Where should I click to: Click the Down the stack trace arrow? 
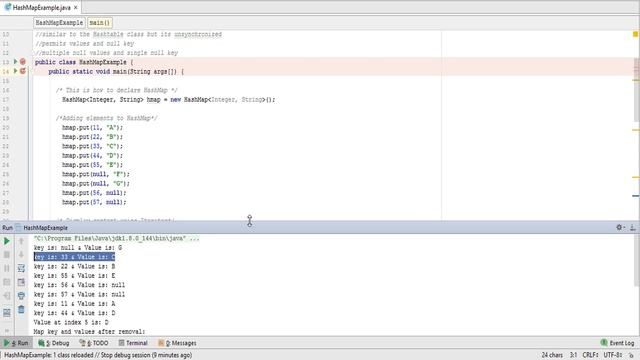(21, 255)
